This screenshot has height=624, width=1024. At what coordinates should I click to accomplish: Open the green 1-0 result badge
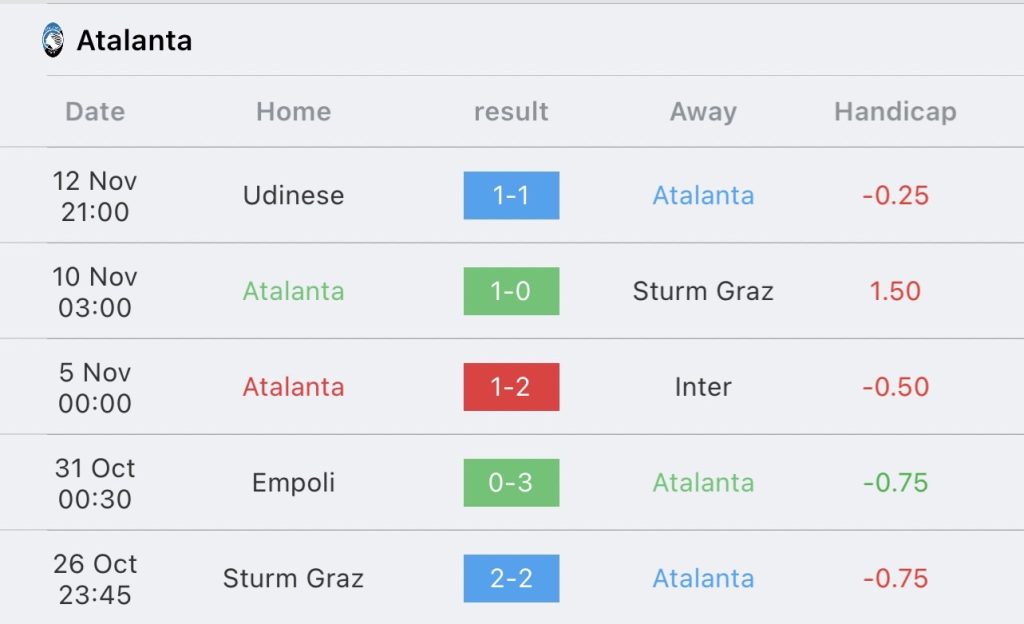(x=511, y=291)
